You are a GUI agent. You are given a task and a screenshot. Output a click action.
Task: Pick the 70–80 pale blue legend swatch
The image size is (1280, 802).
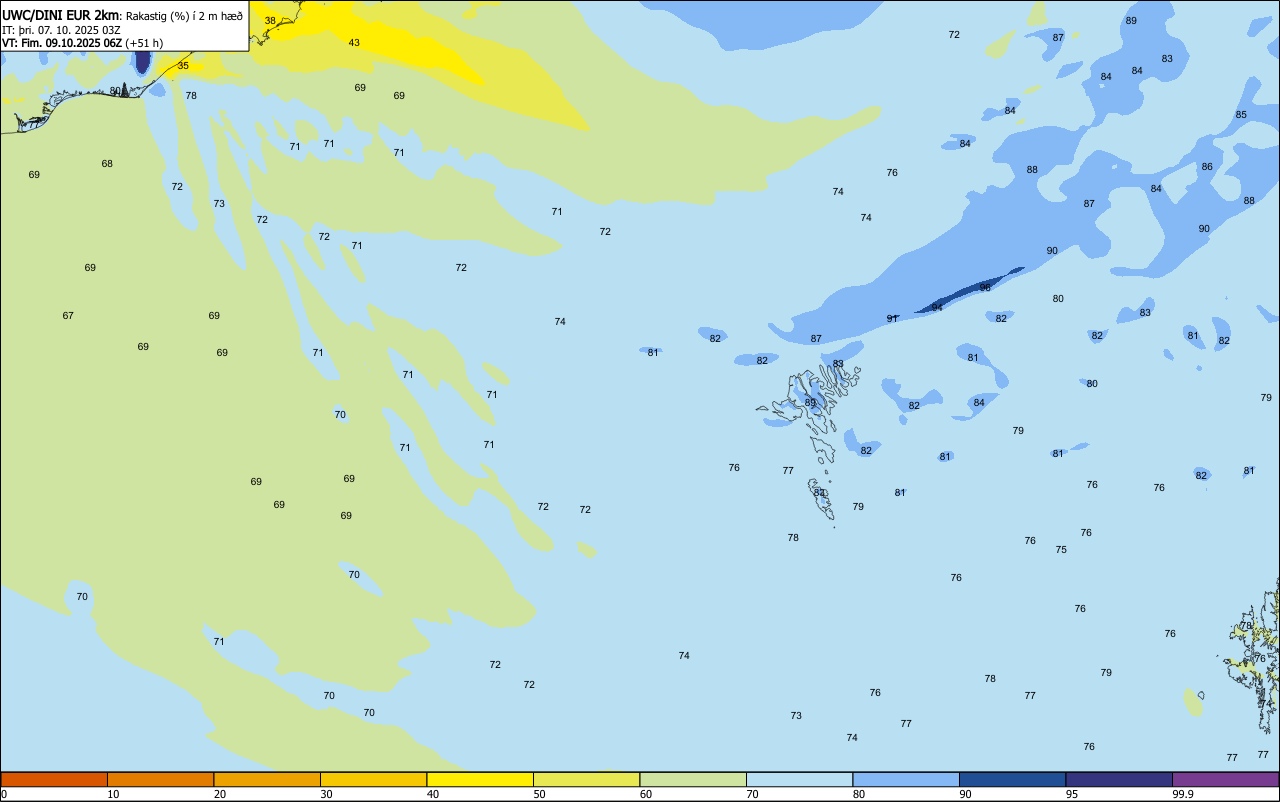point(799,779)
